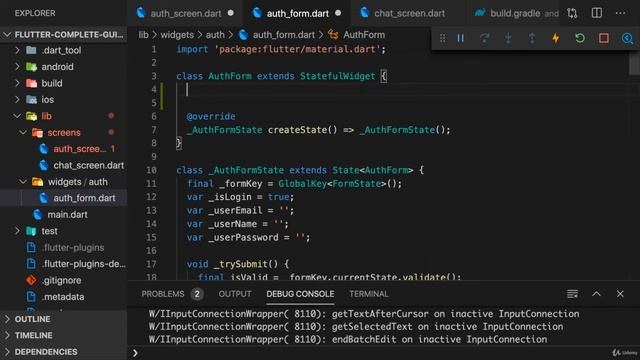This screenshot has height=360, width=640.
Task: Expand the TIMELINE section
Action: tap(63, 335)
